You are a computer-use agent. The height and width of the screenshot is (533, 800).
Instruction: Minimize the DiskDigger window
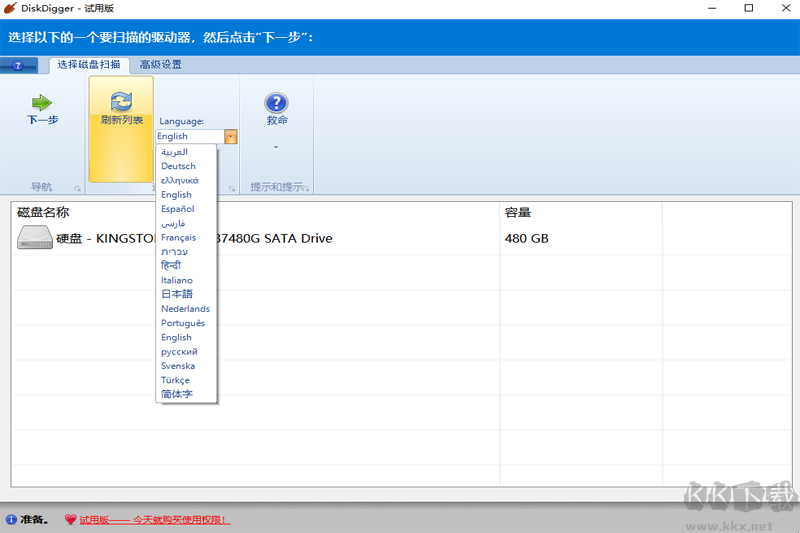pos(712,8)
